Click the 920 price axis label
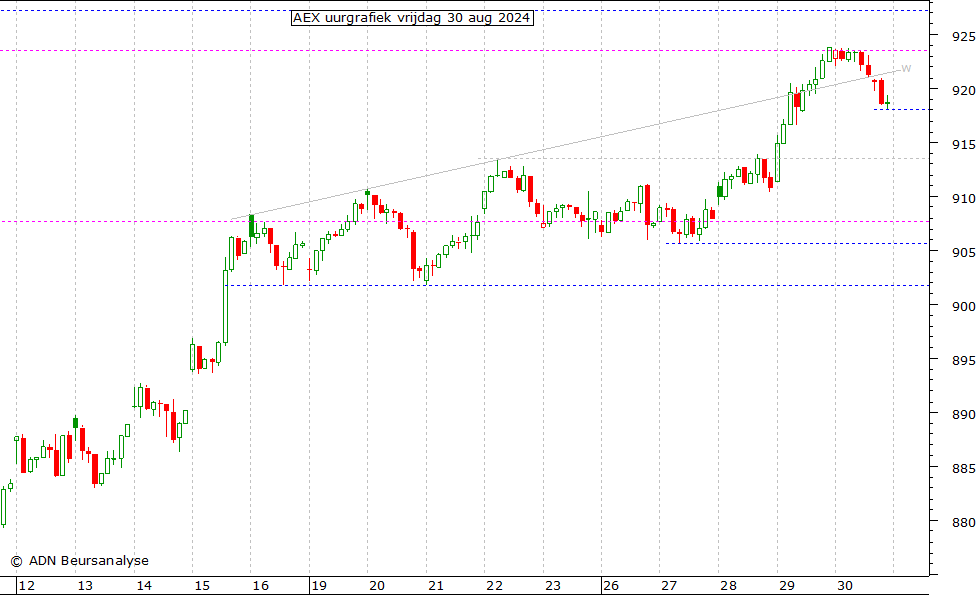This screenshot has width=980, height=610. point(963,90)
